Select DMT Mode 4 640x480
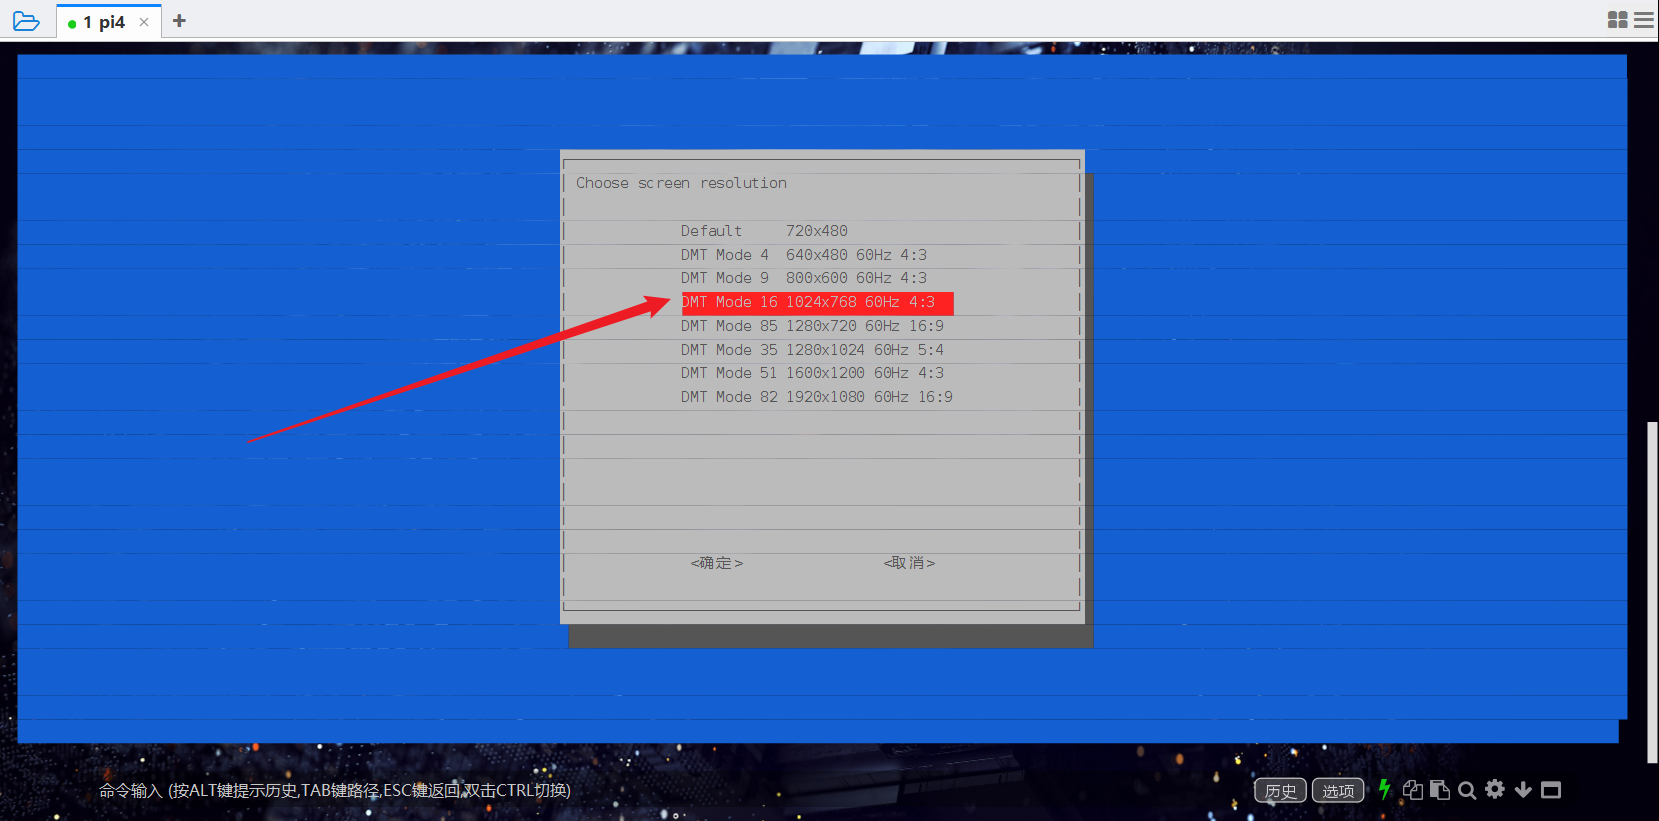1659x821 pixels. point(804,255)
